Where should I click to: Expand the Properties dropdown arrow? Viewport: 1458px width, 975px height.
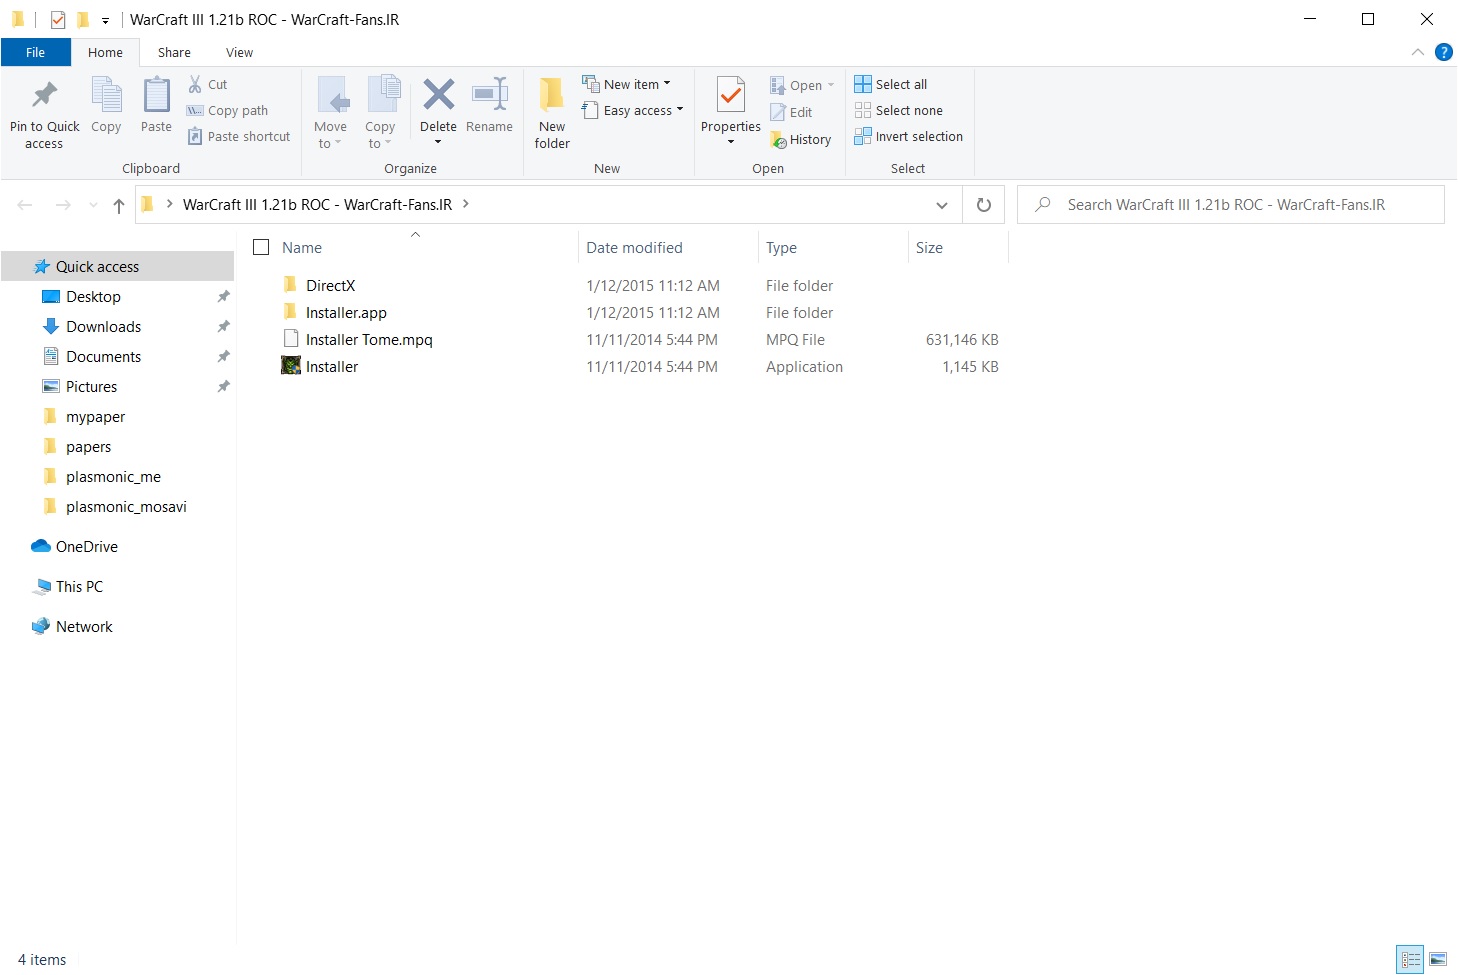731,142
